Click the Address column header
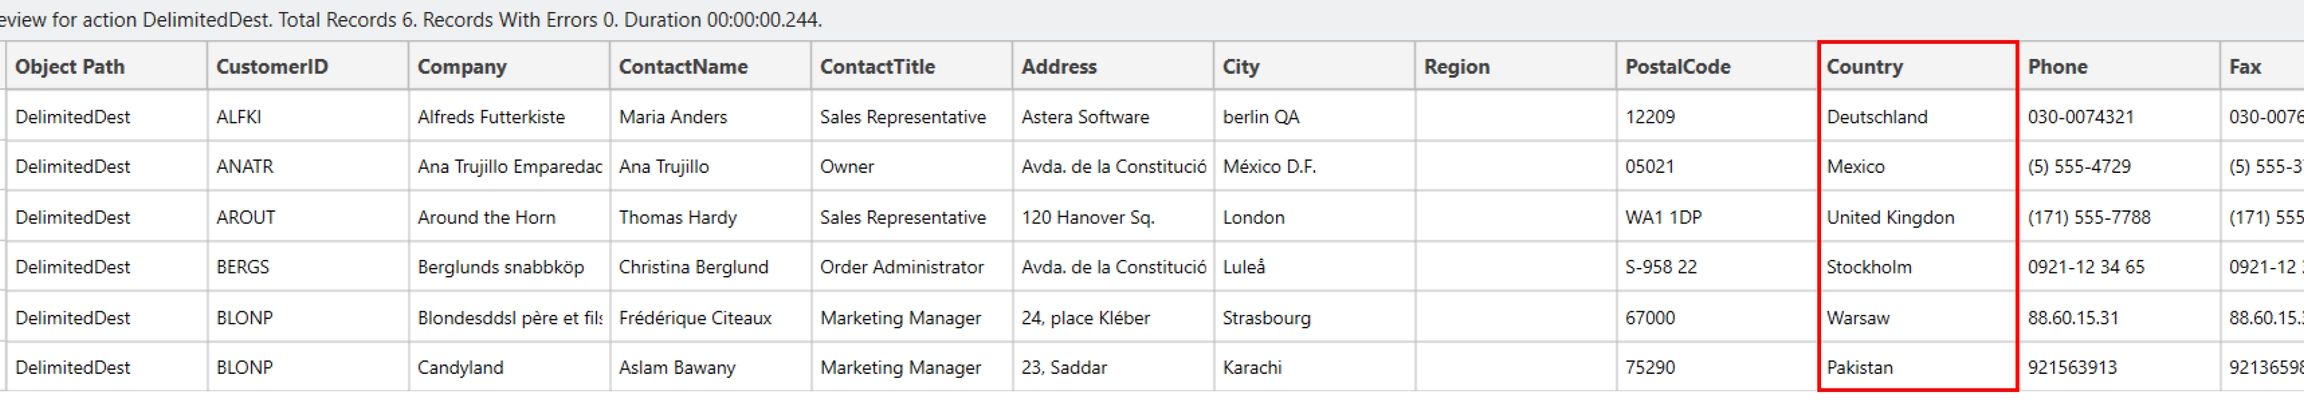 1059,67
